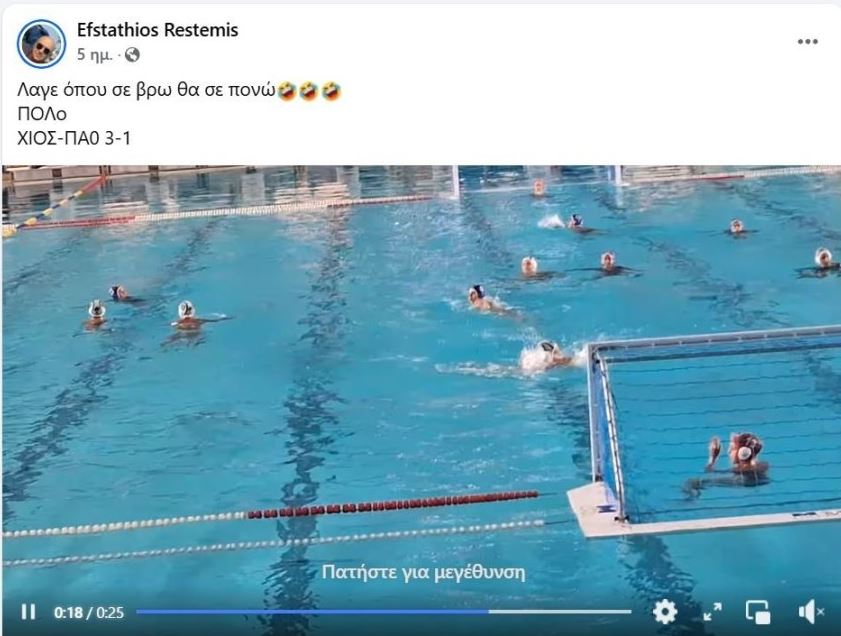Open Efstathios Restemis profile name link
Viewport: 841px width, 636px height.
(x=157, y=29)
